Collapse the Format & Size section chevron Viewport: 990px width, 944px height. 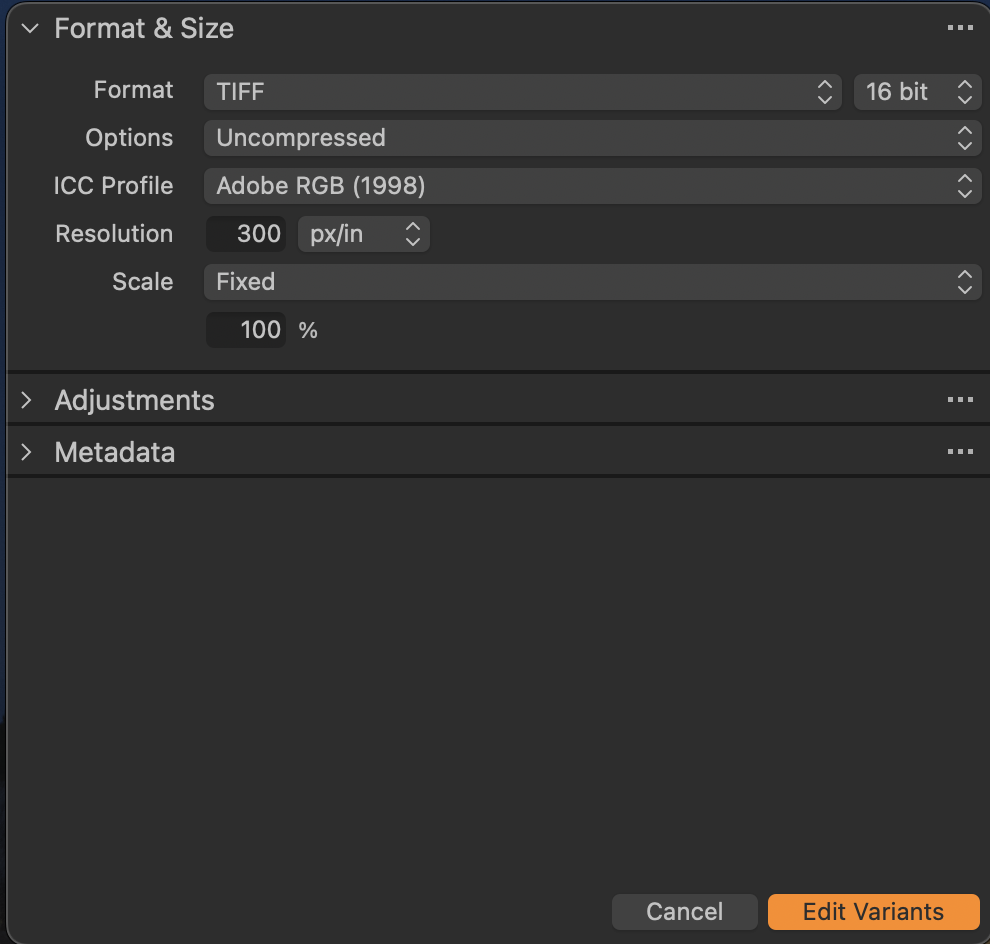29,28
